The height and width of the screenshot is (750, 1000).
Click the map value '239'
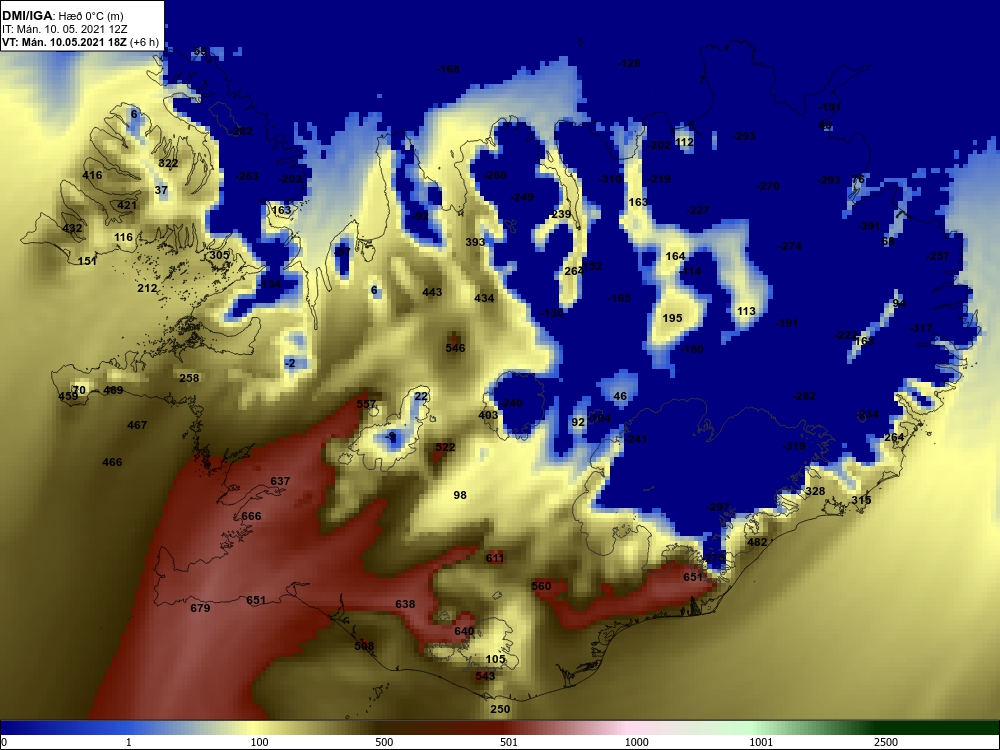[561, 214]
